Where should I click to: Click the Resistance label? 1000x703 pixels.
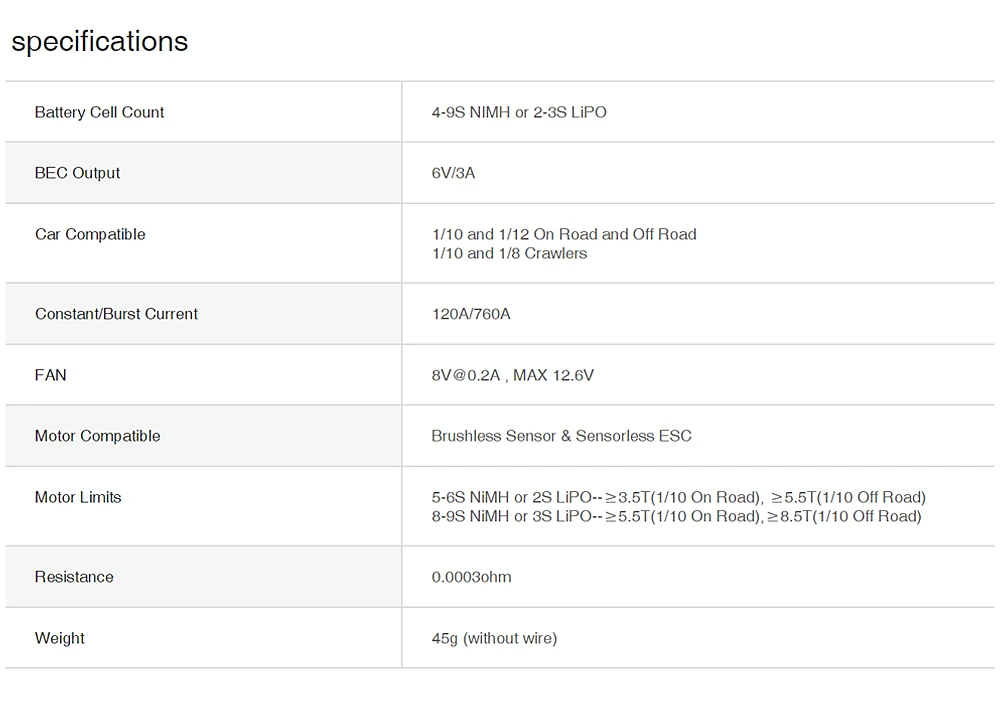pos(74,577)
